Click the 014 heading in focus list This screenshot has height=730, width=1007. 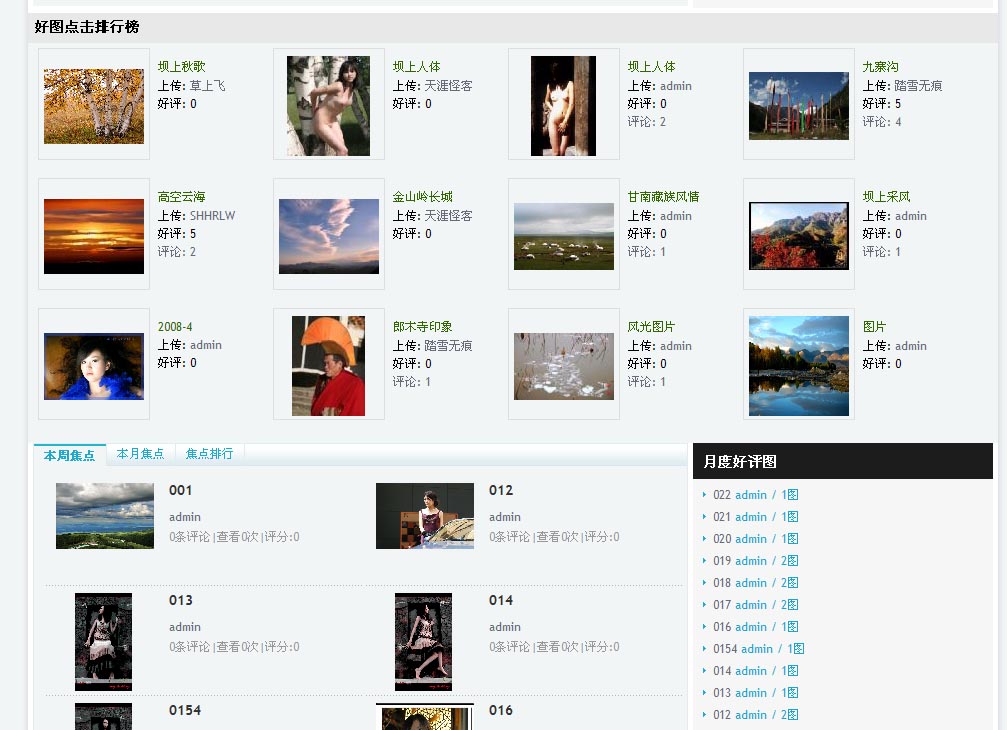(501, 600)
